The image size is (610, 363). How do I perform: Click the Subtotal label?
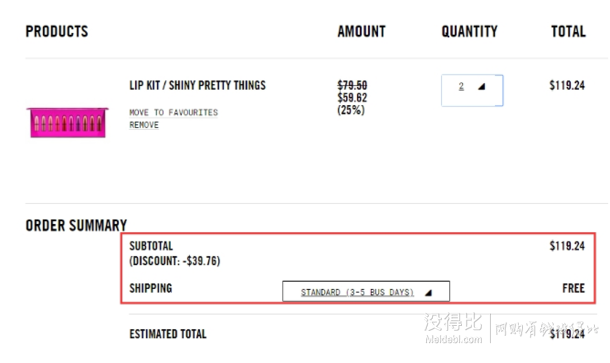[151, 246]
